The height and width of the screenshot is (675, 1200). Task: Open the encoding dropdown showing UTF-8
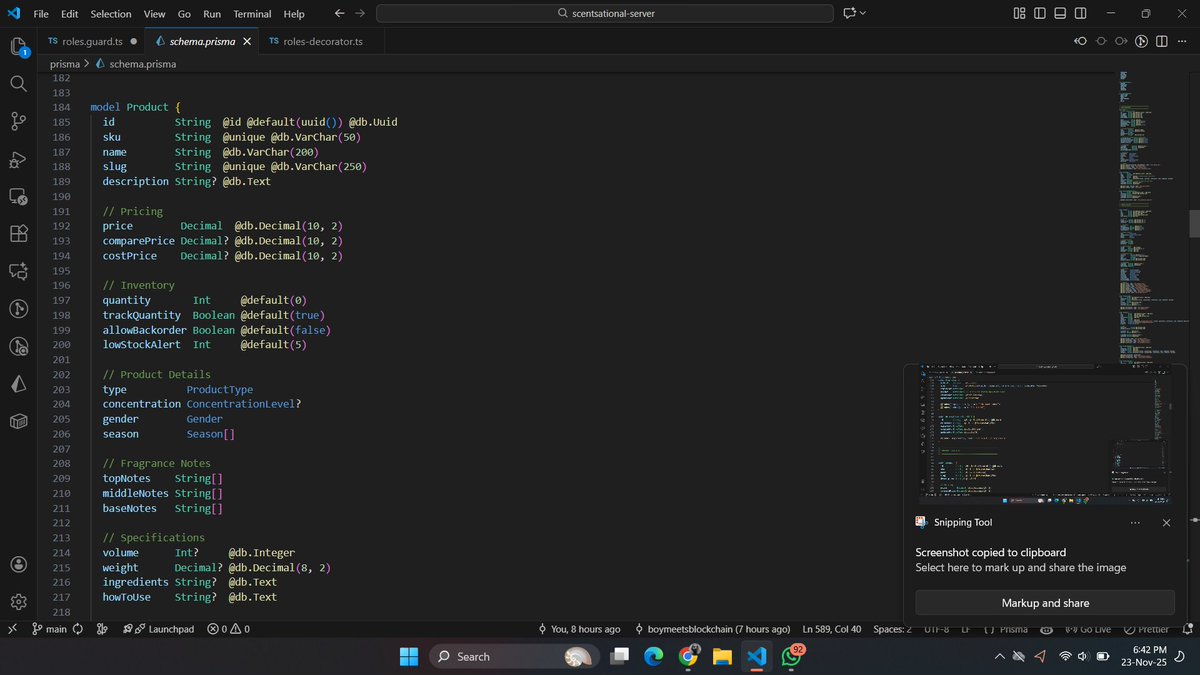(936, 629)
